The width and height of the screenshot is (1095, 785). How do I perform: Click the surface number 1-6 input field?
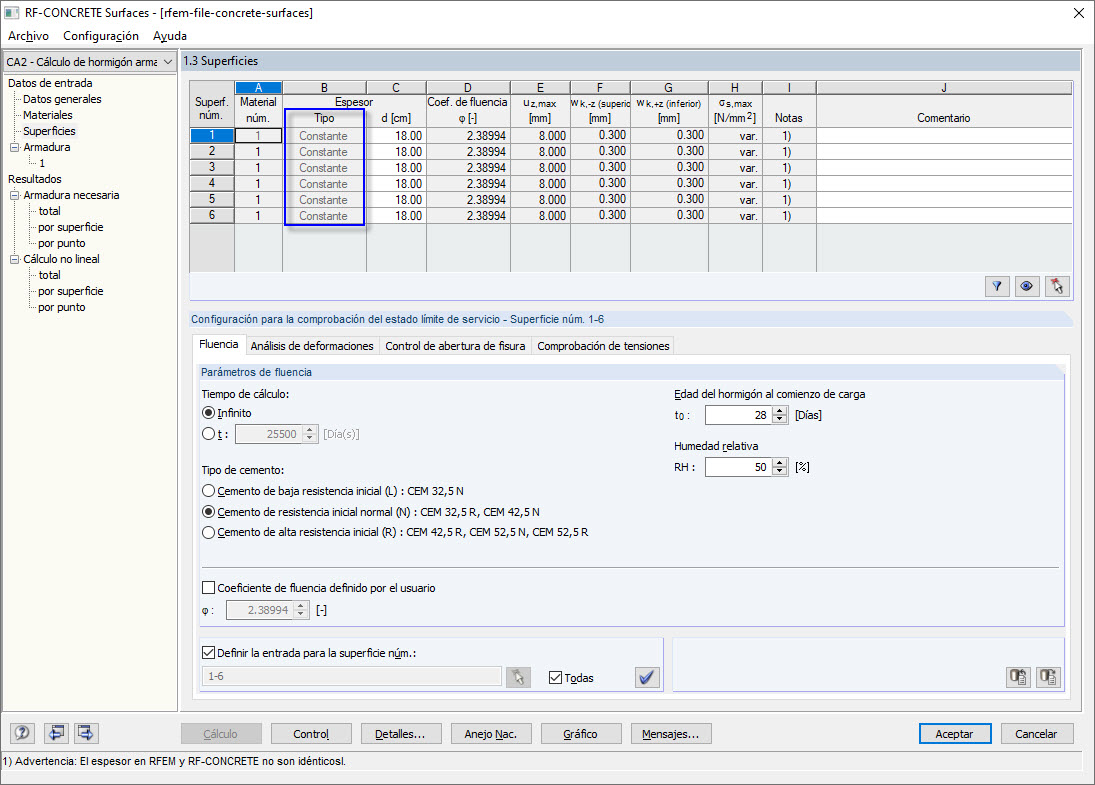(352, 677)
